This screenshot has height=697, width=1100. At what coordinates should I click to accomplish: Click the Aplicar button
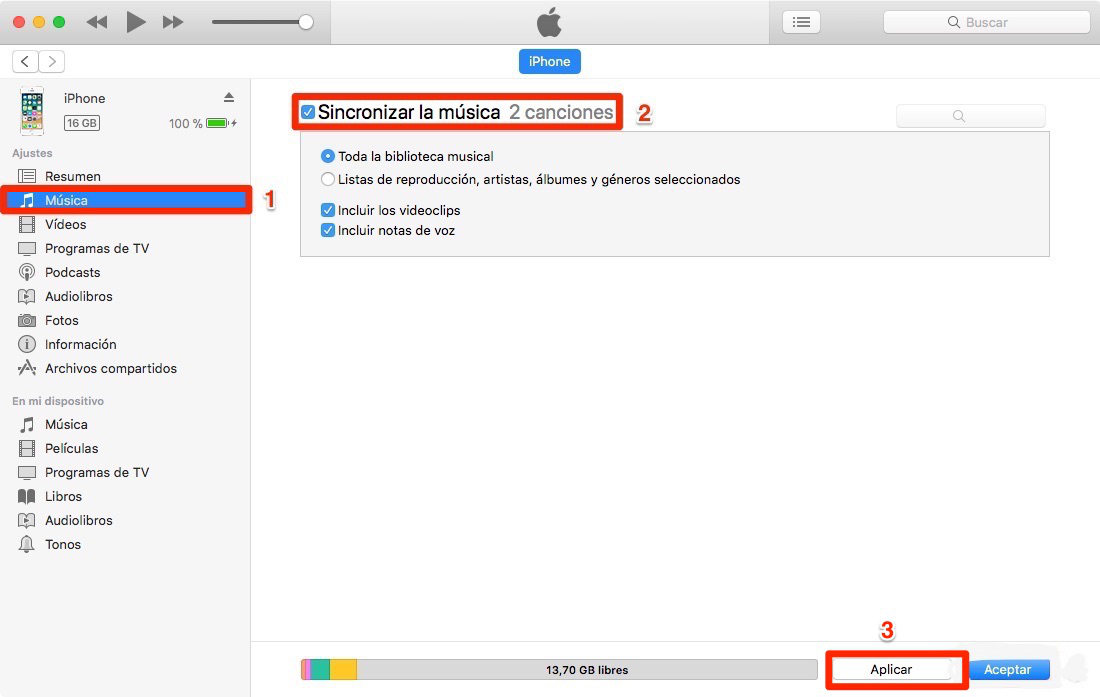tap(891, 670)
